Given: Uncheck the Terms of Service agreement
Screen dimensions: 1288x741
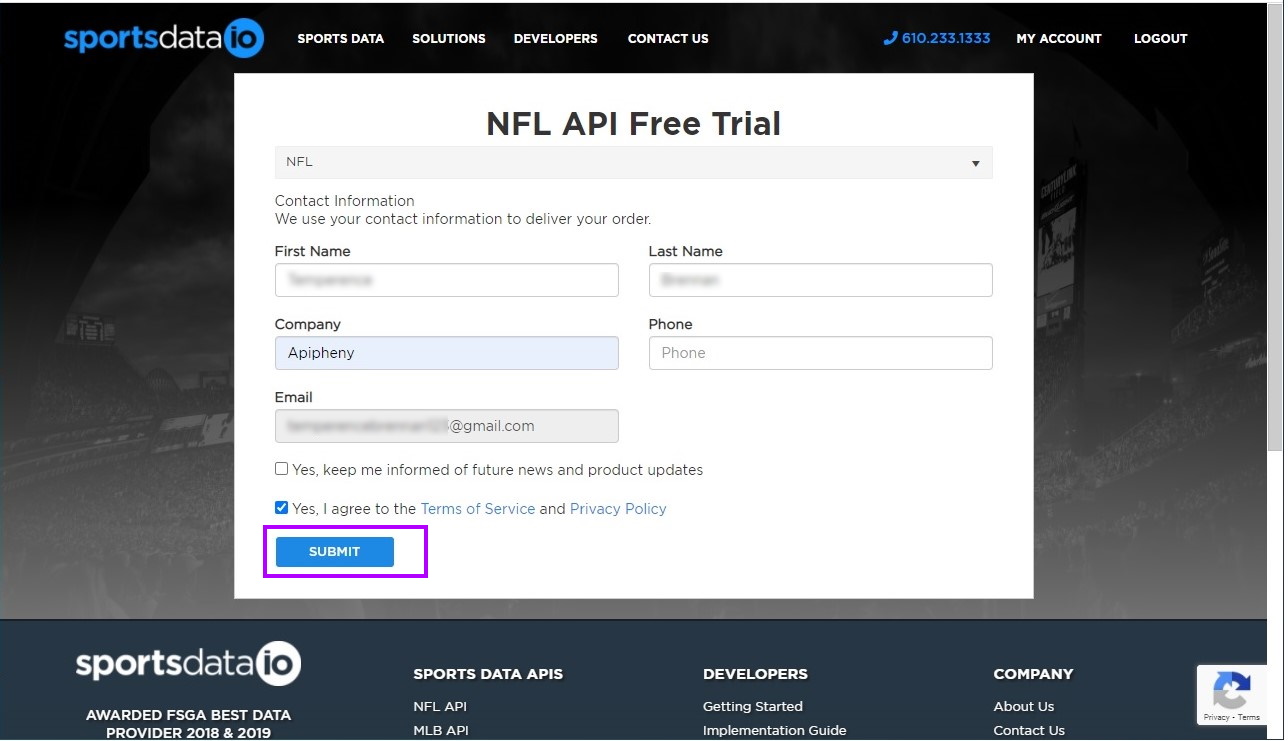Looking at the screenshot, I should 281,507.
